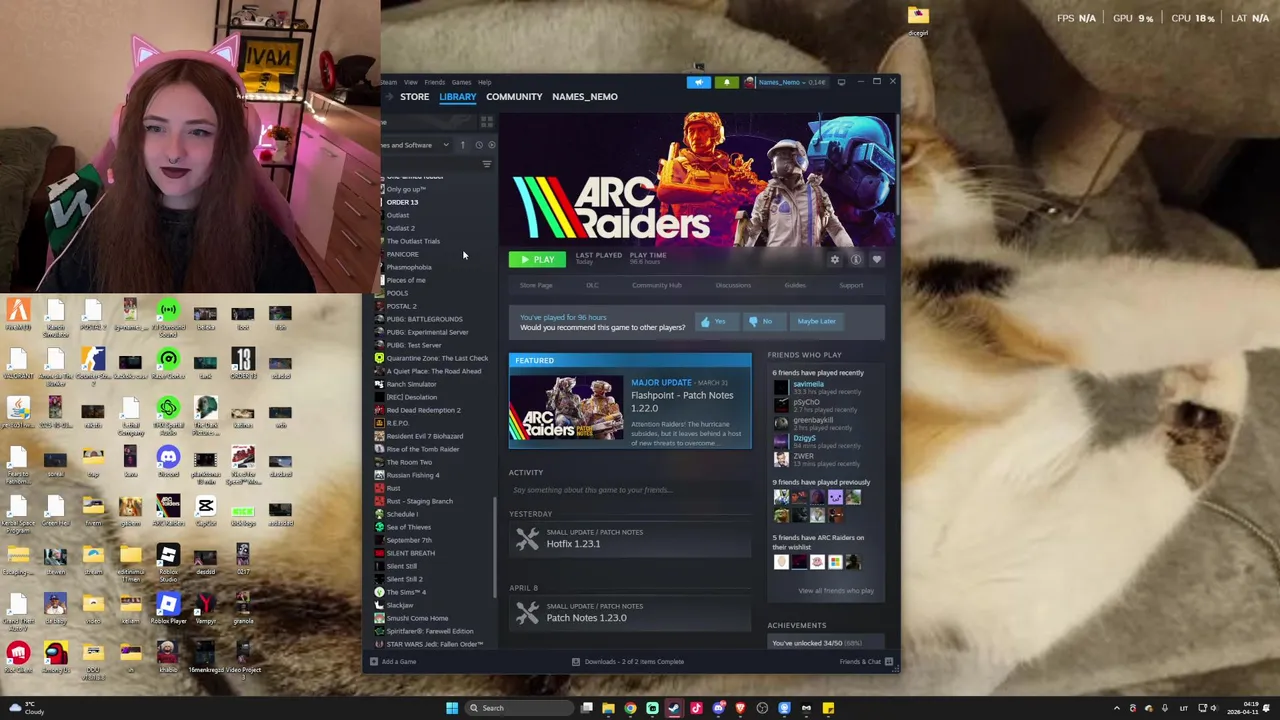Open File Explorer in taskbar
Screen dimensions: 1280x720
pyautogui.click(x=608, y=708)
